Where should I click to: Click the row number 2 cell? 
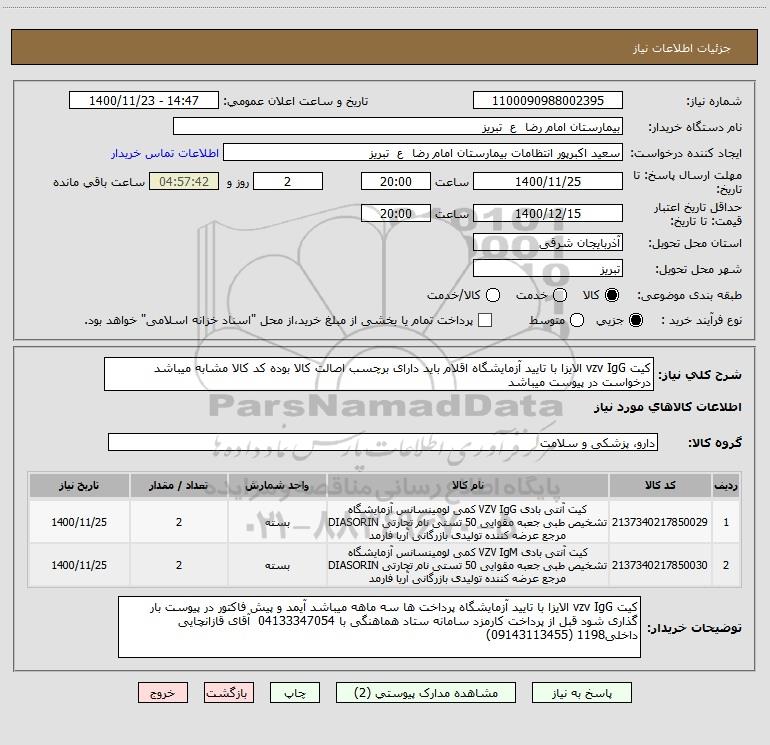(x=726, y=565)
